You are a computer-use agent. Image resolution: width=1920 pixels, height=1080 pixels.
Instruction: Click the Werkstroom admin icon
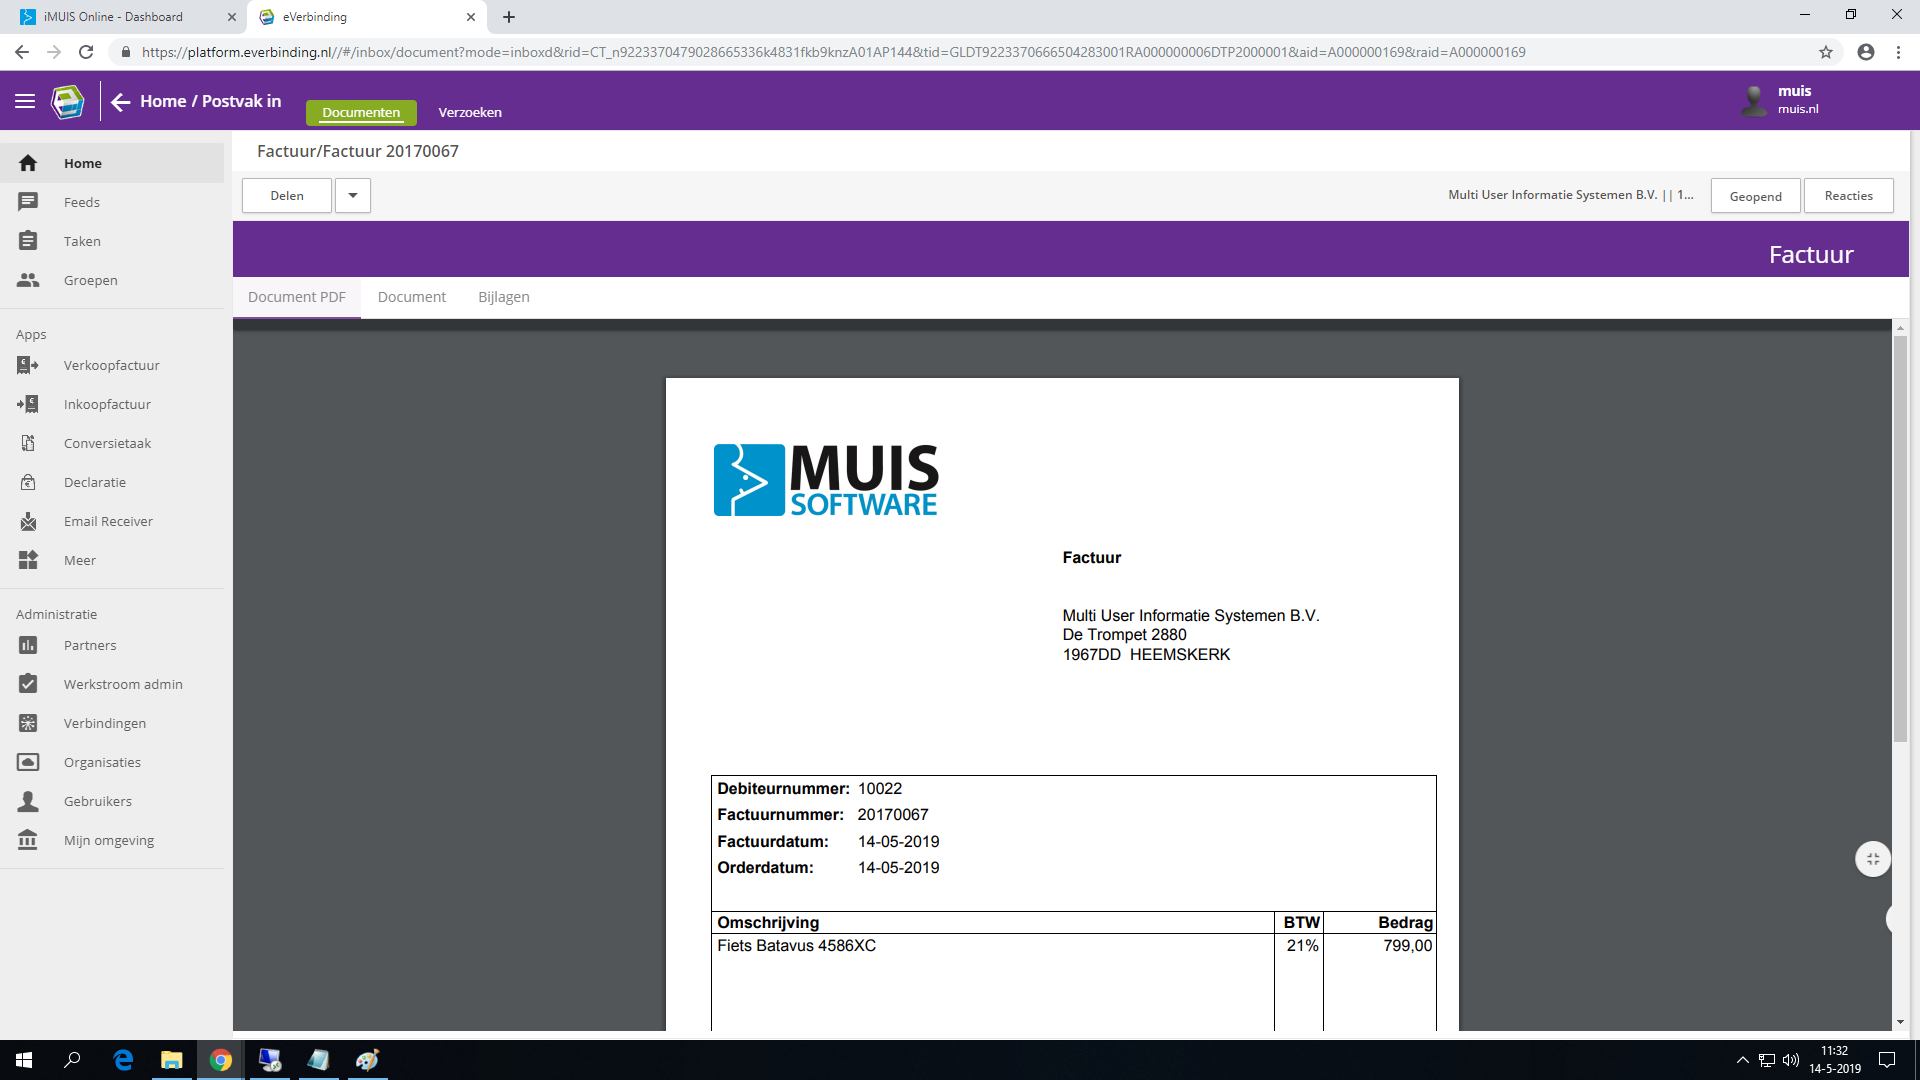pos(28,684)
